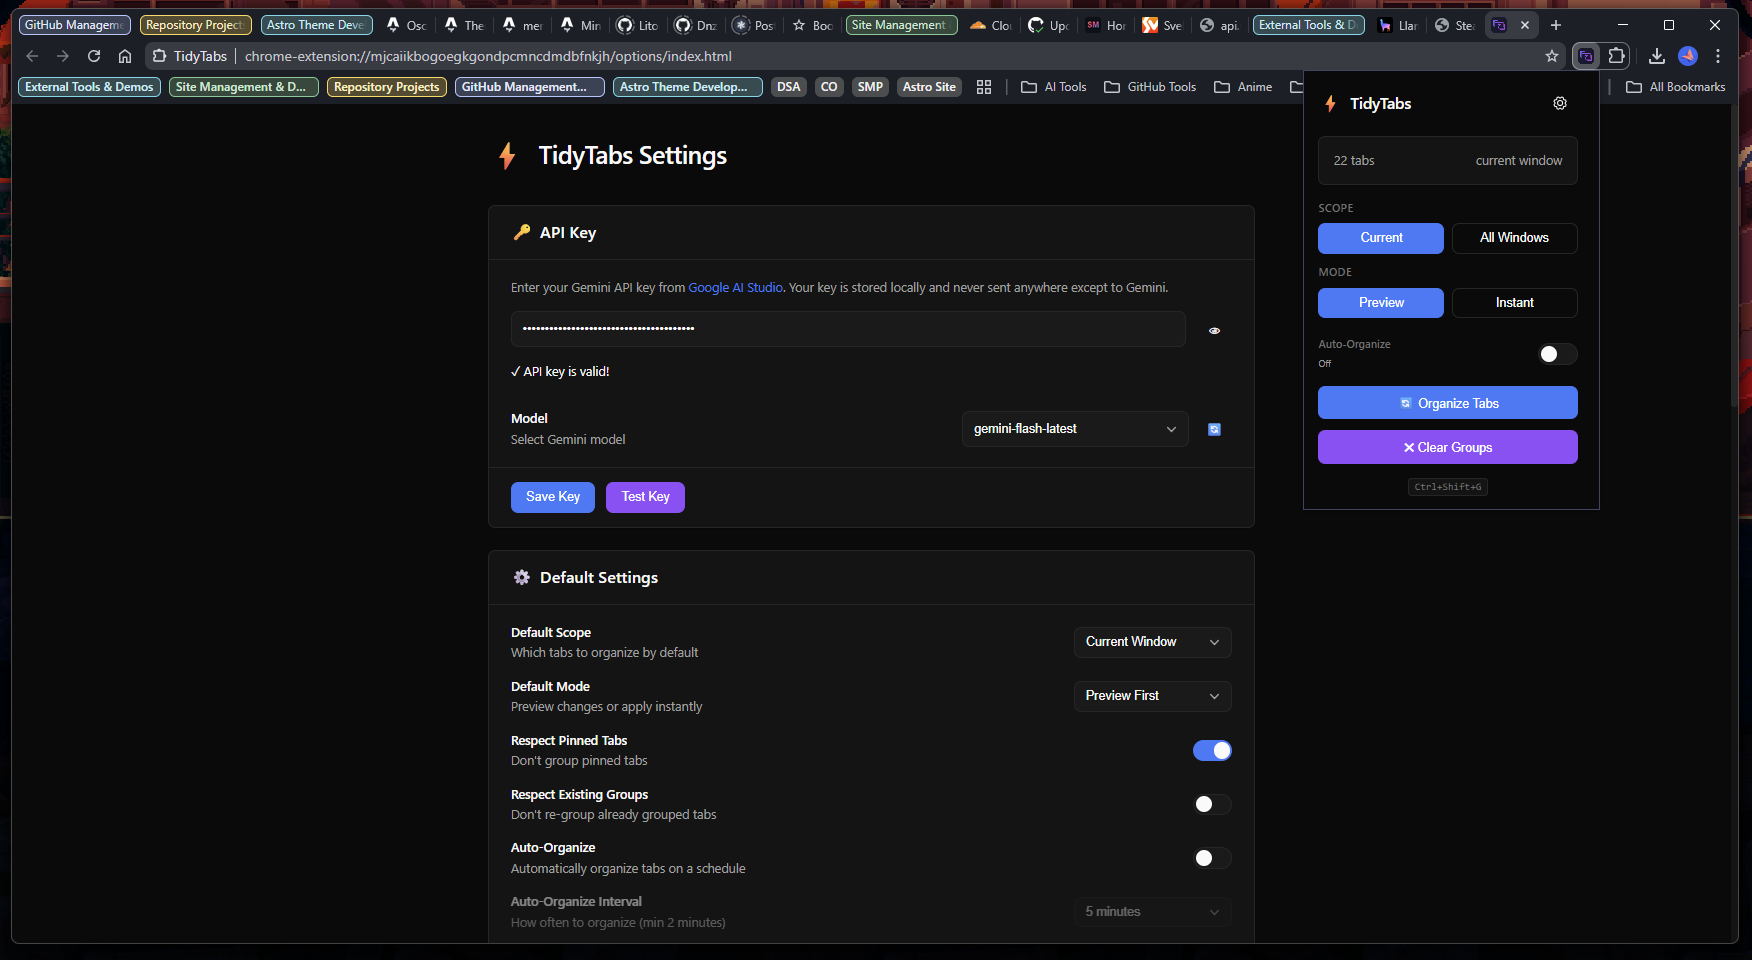Image resolution: width=1752 pixels, height=960 pixels.
Task: Open the Default Mode dropdown showing Preview First
Action: 1151,696
